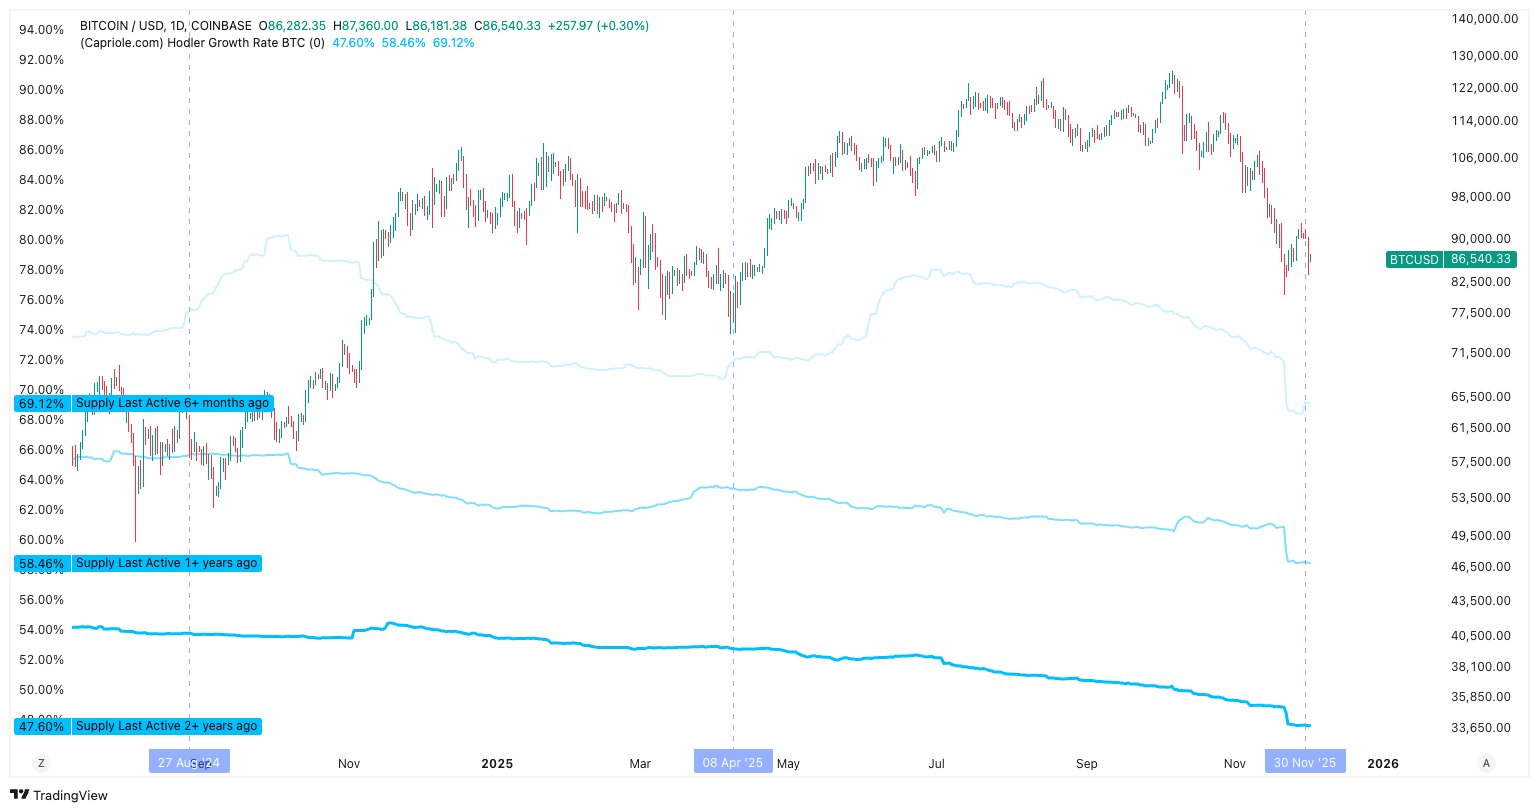
Task: Click the Supply Last Active 6+ months label
Action: click(x=172, y=404)
